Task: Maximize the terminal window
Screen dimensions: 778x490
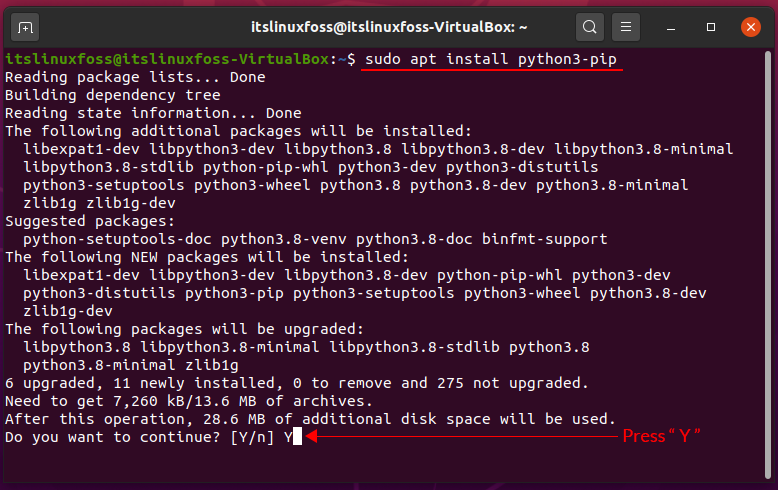Action: tap(711, 27)
